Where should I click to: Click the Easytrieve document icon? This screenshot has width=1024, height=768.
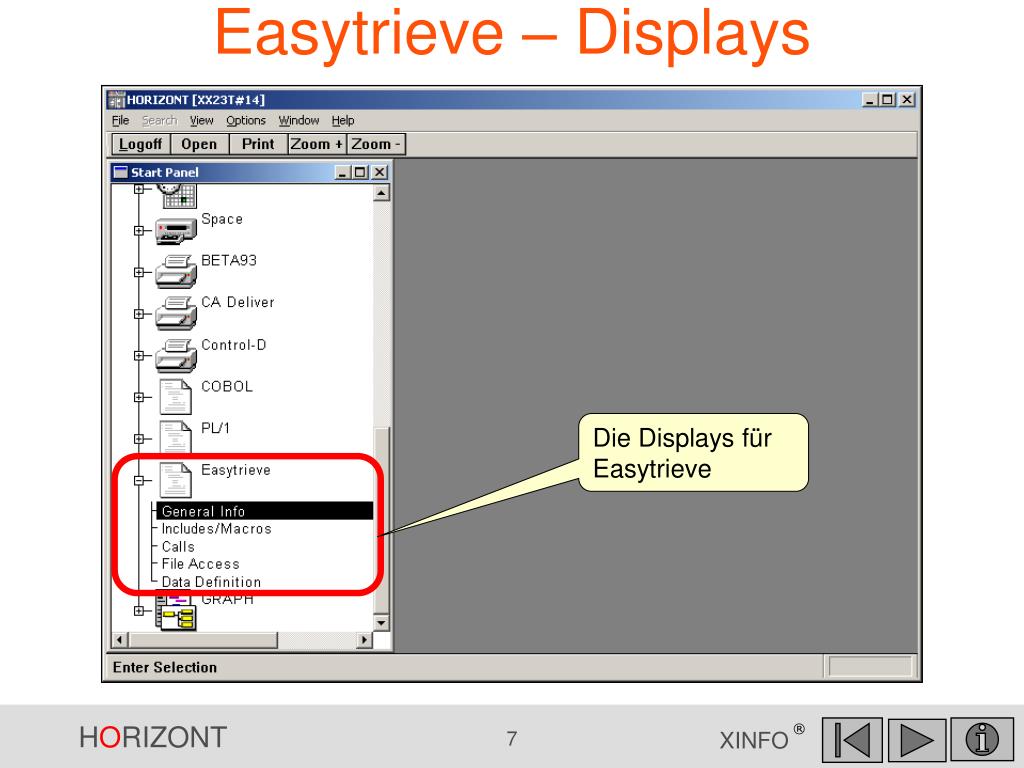click(176, 480)
